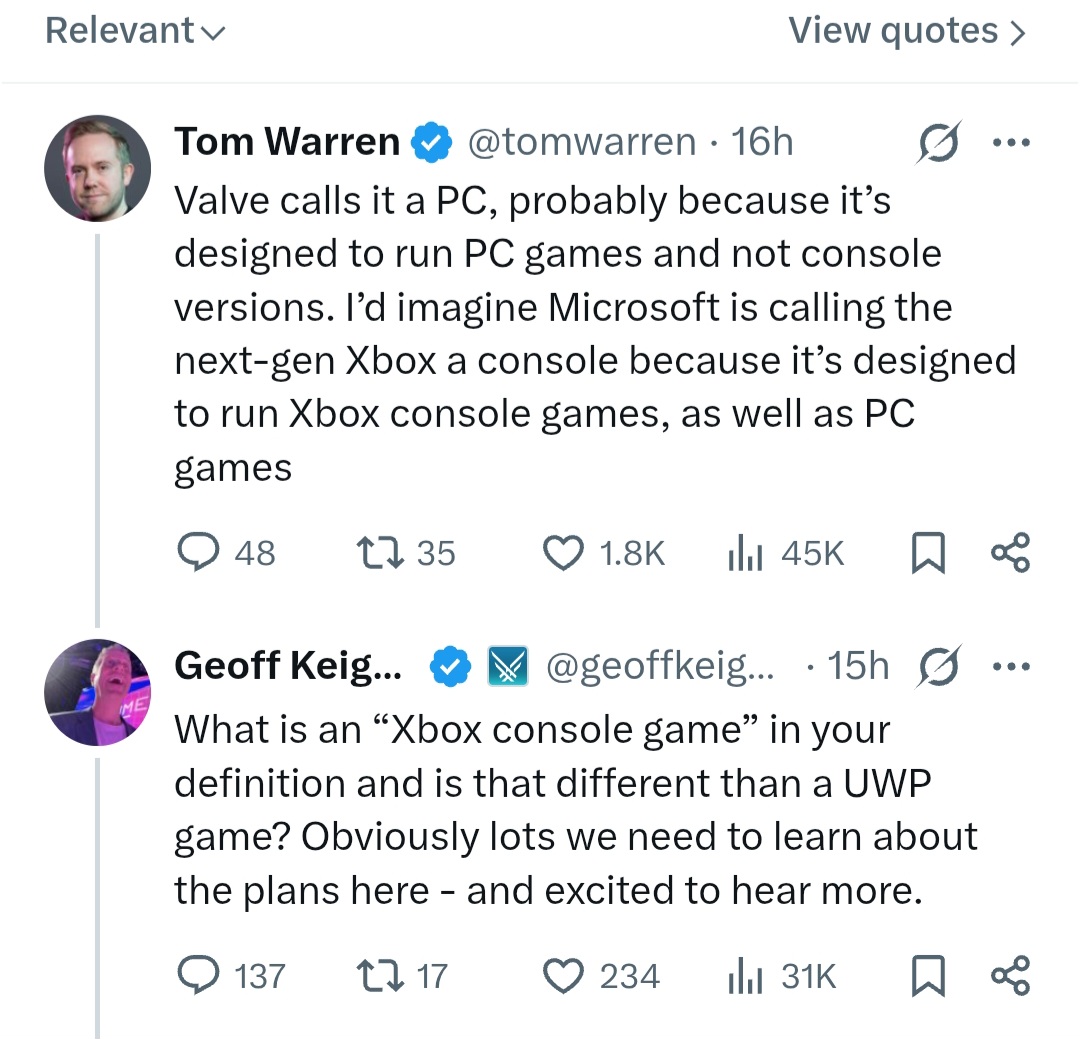The width and height of the screenshot is (1080, 1039).
Task: Open the Relevant sort dropdown
Action: 136,31
